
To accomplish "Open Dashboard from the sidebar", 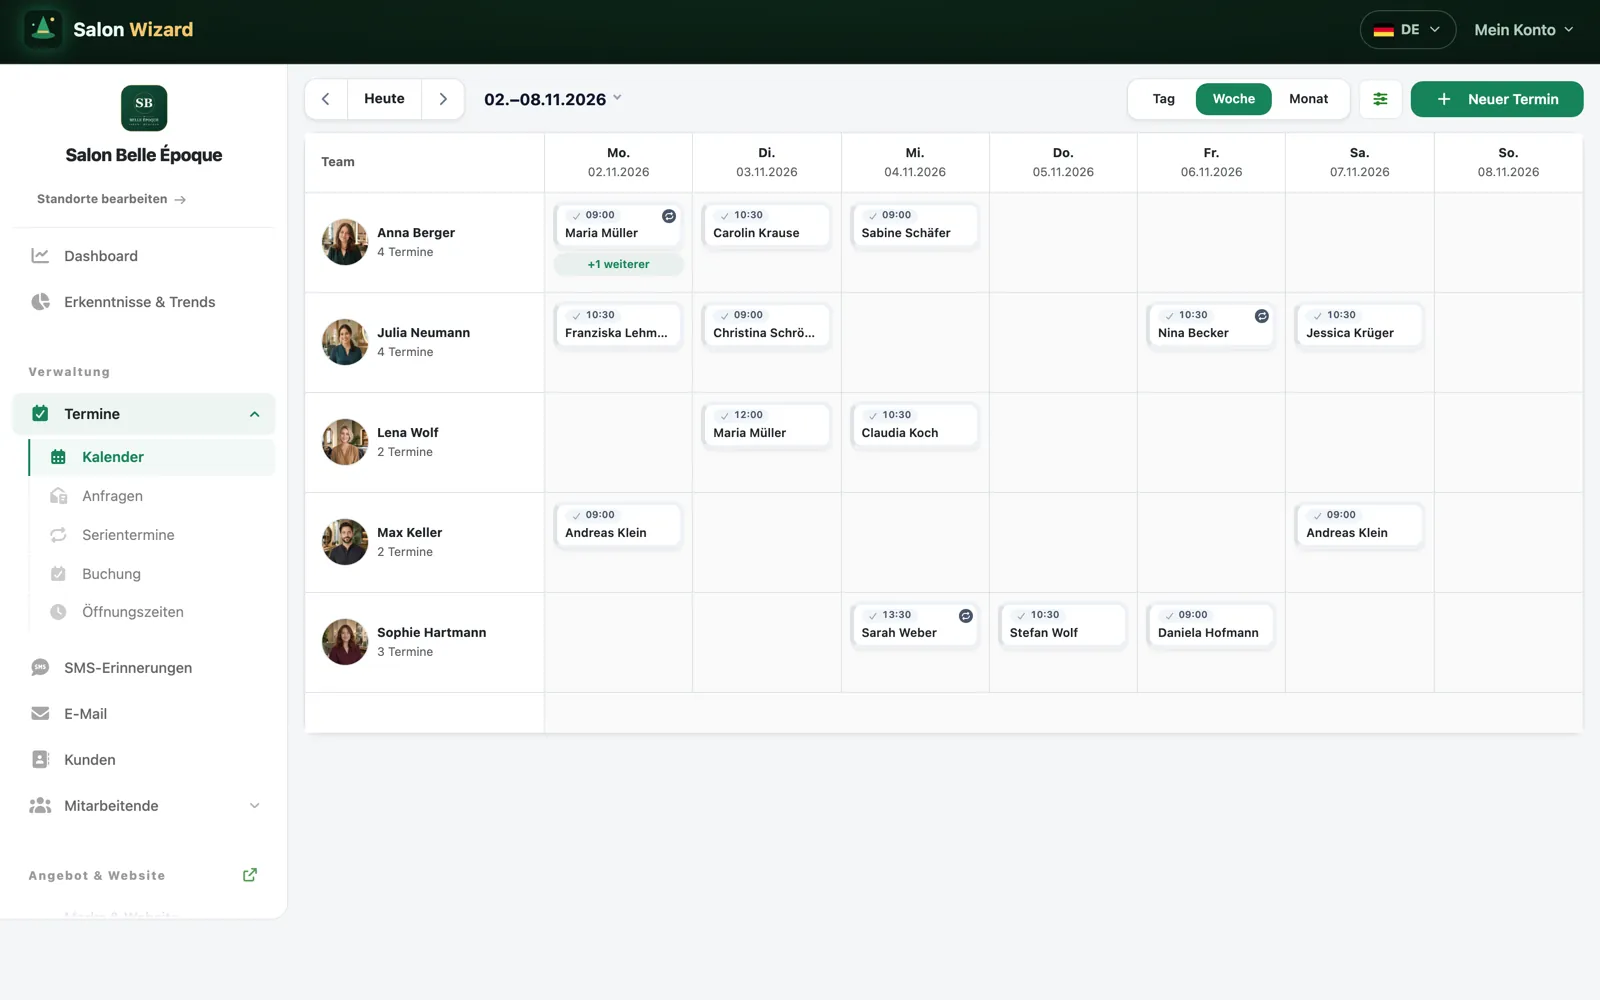I will [144, 256].
